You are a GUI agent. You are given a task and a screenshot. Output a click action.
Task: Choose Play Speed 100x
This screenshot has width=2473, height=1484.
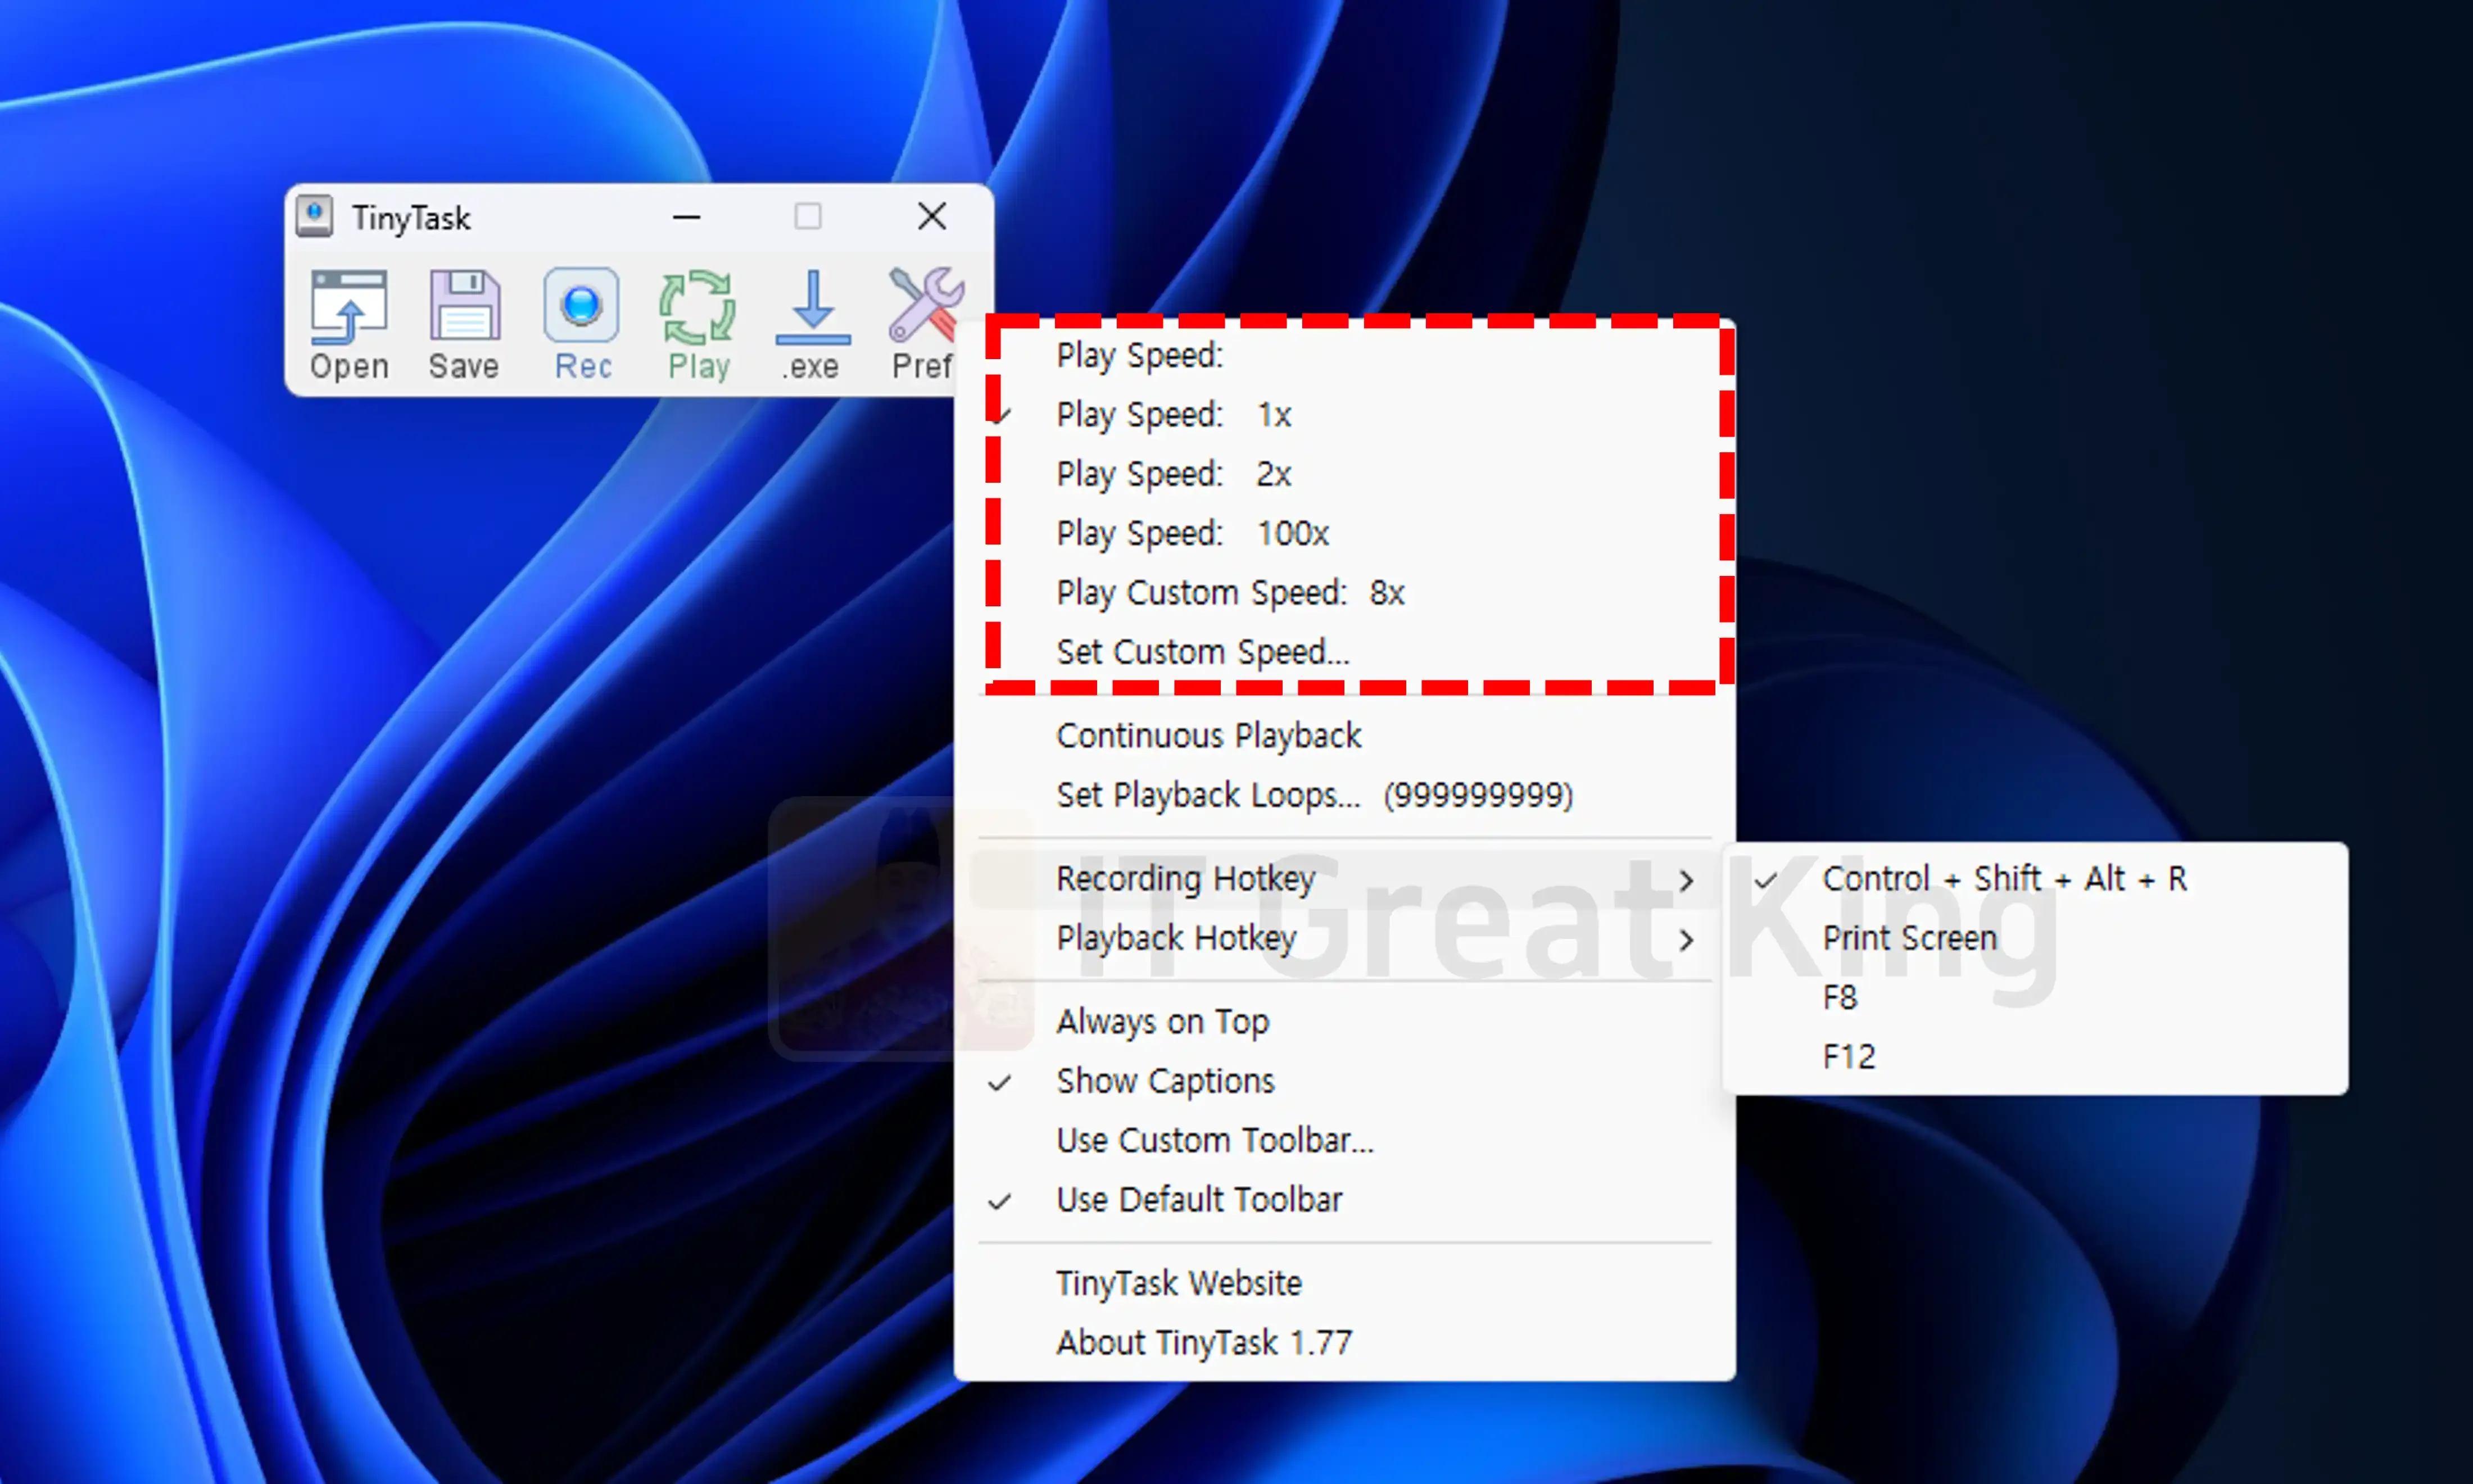[1192, 533]
